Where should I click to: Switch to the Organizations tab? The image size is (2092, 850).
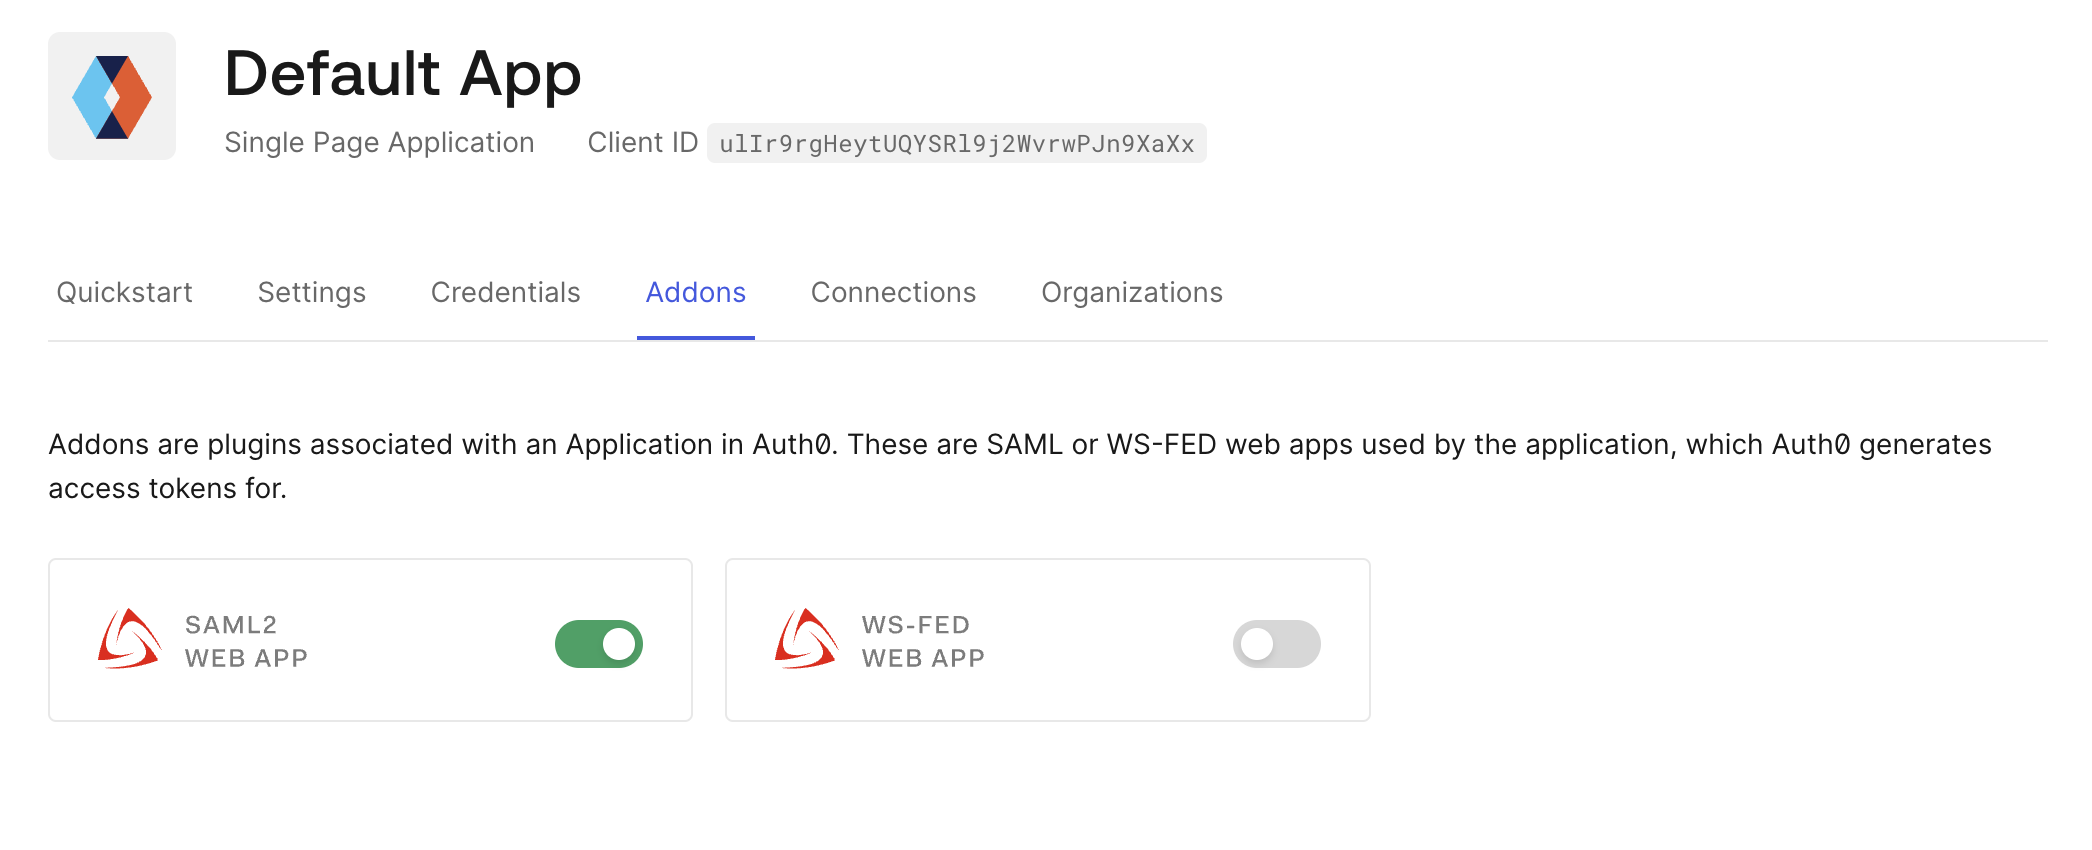(x=1132, y=292)
